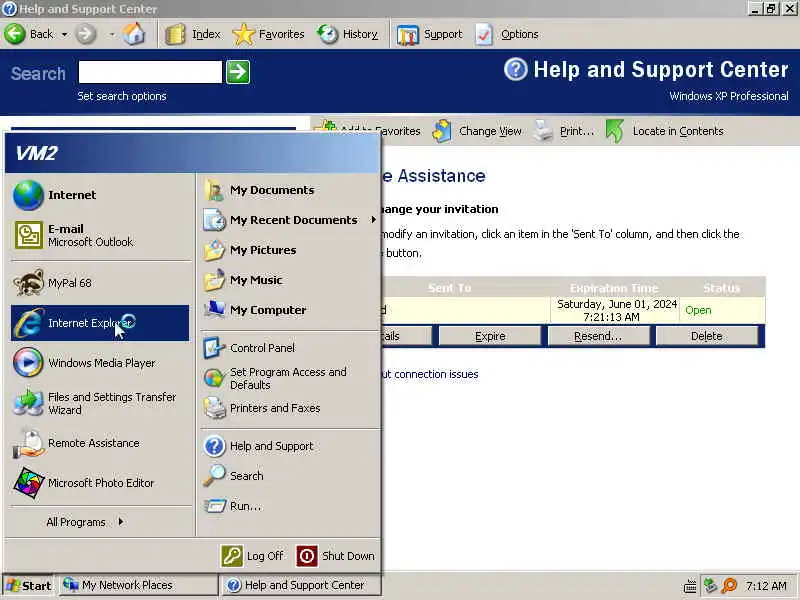Screen dimensions: 800x600
Task: Open Remote Assistance in Start menu
Action: click(x=100, y=443)
